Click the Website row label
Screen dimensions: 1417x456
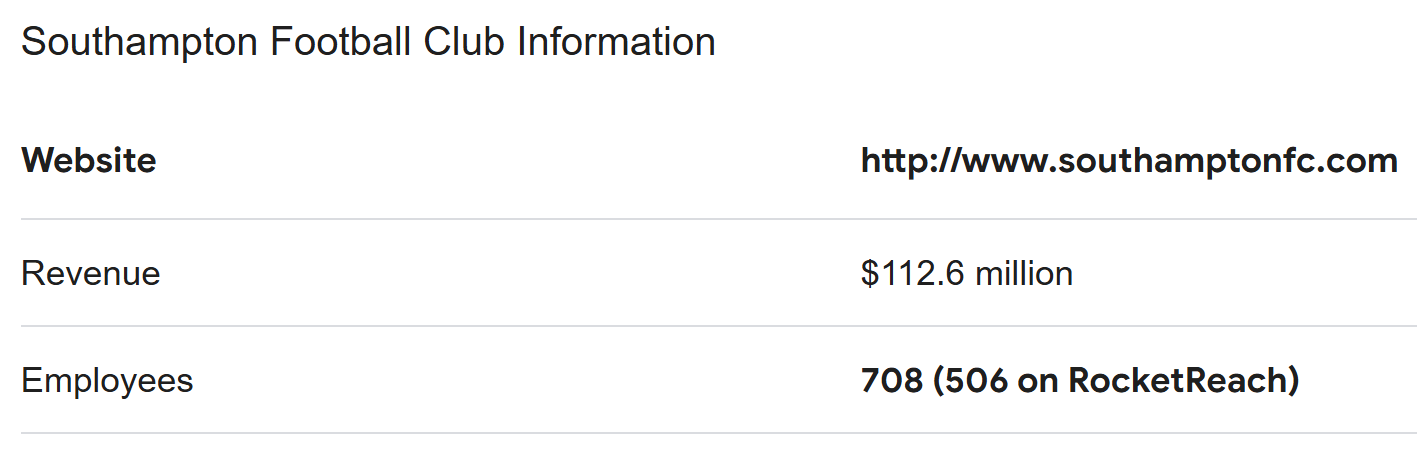(x=88, y=161)
